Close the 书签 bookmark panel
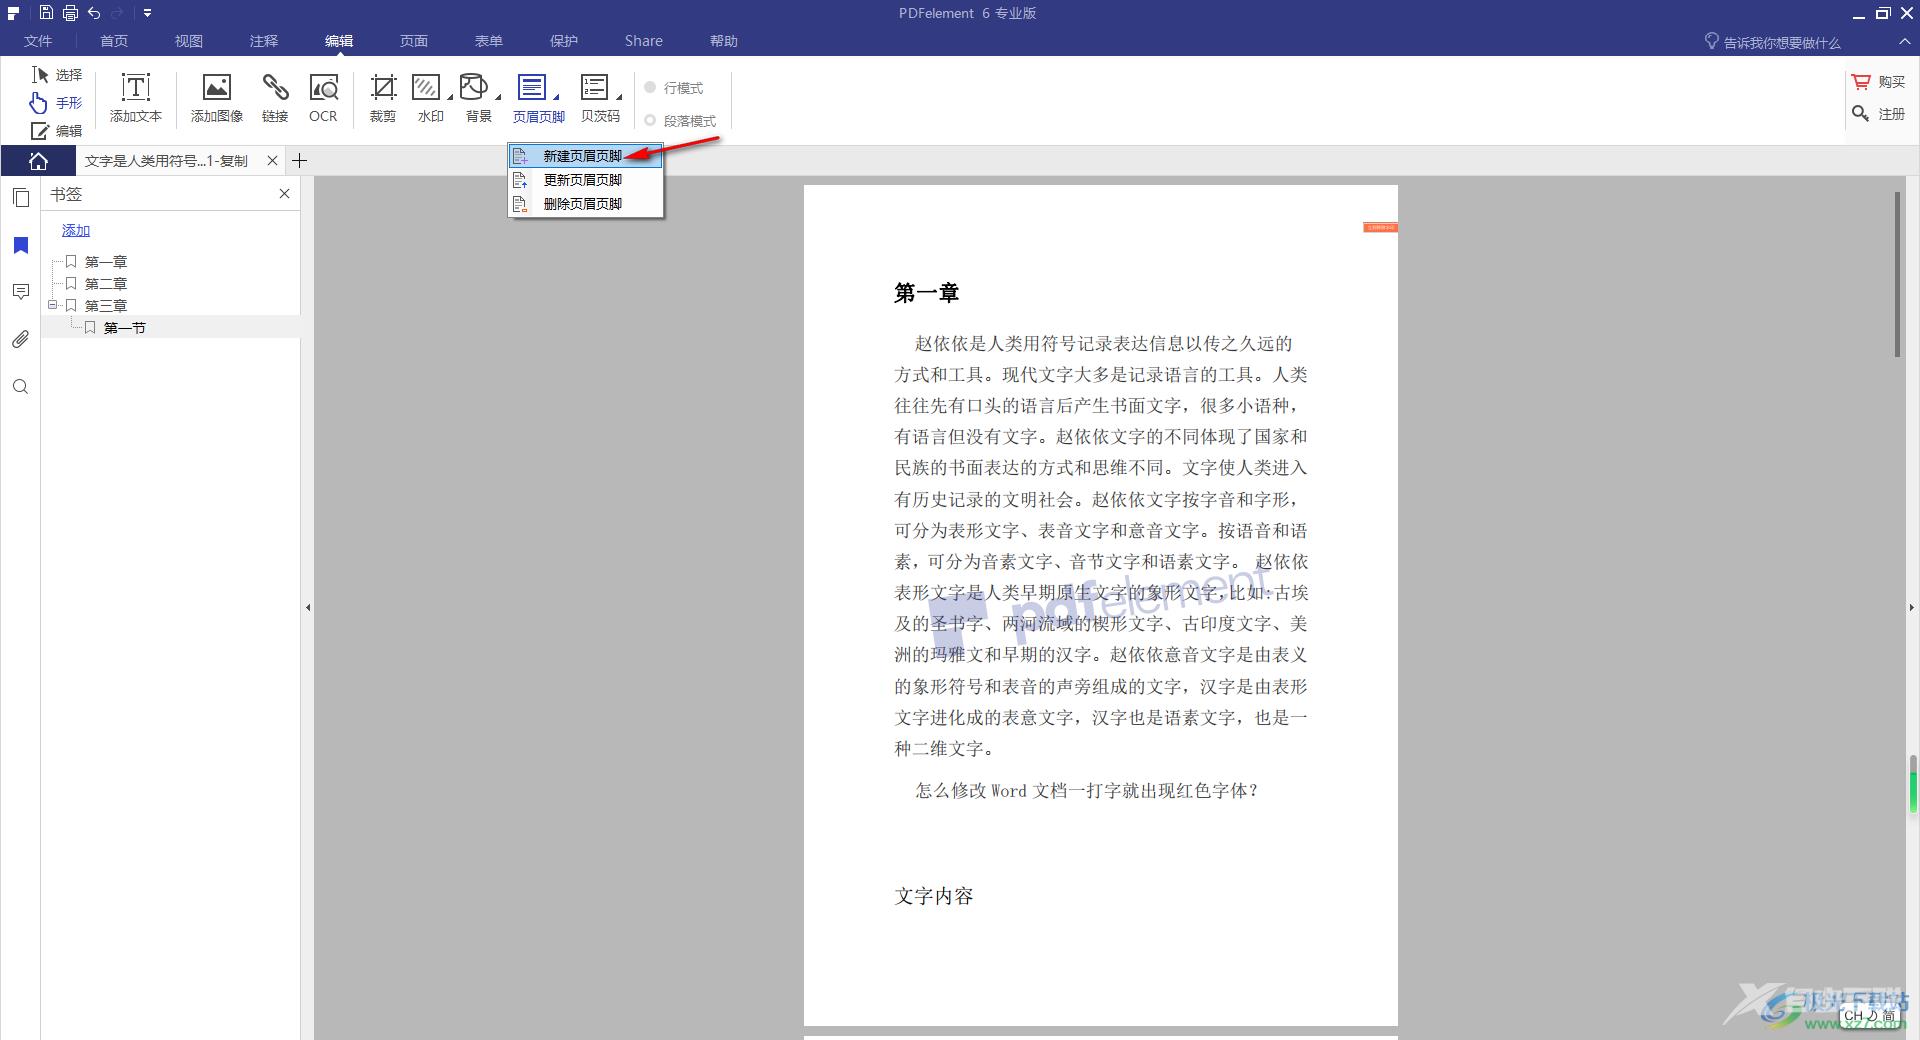The width and height of the screenshot is (1920, 1040). [284, 194]
